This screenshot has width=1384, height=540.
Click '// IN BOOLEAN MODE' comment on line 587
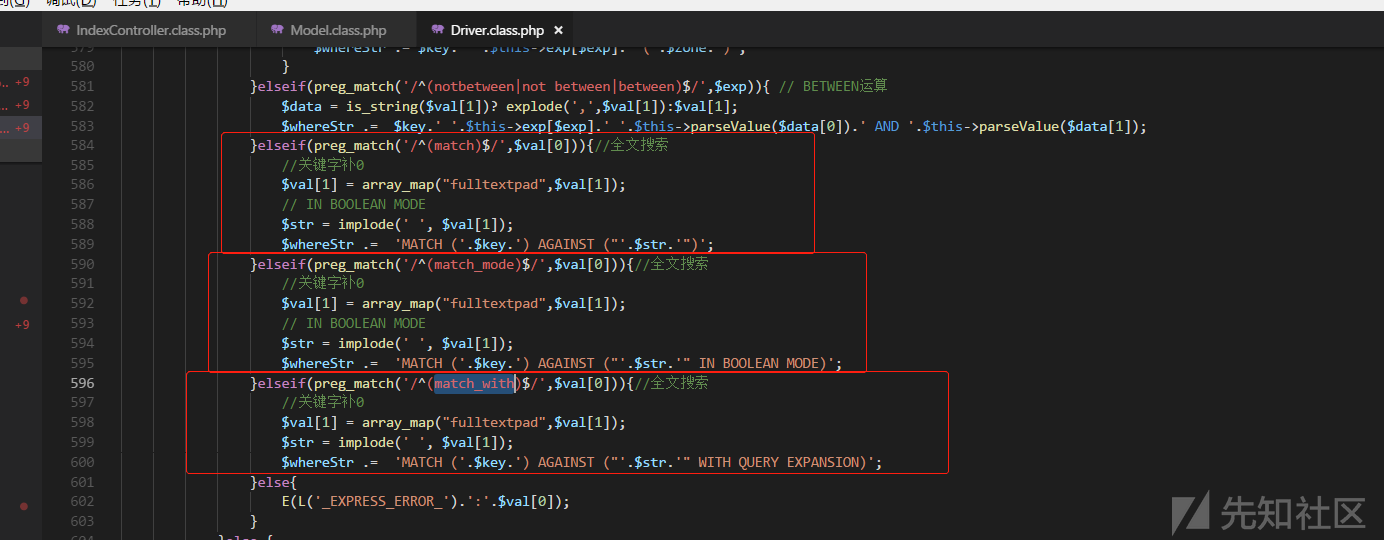coord(354,205)
